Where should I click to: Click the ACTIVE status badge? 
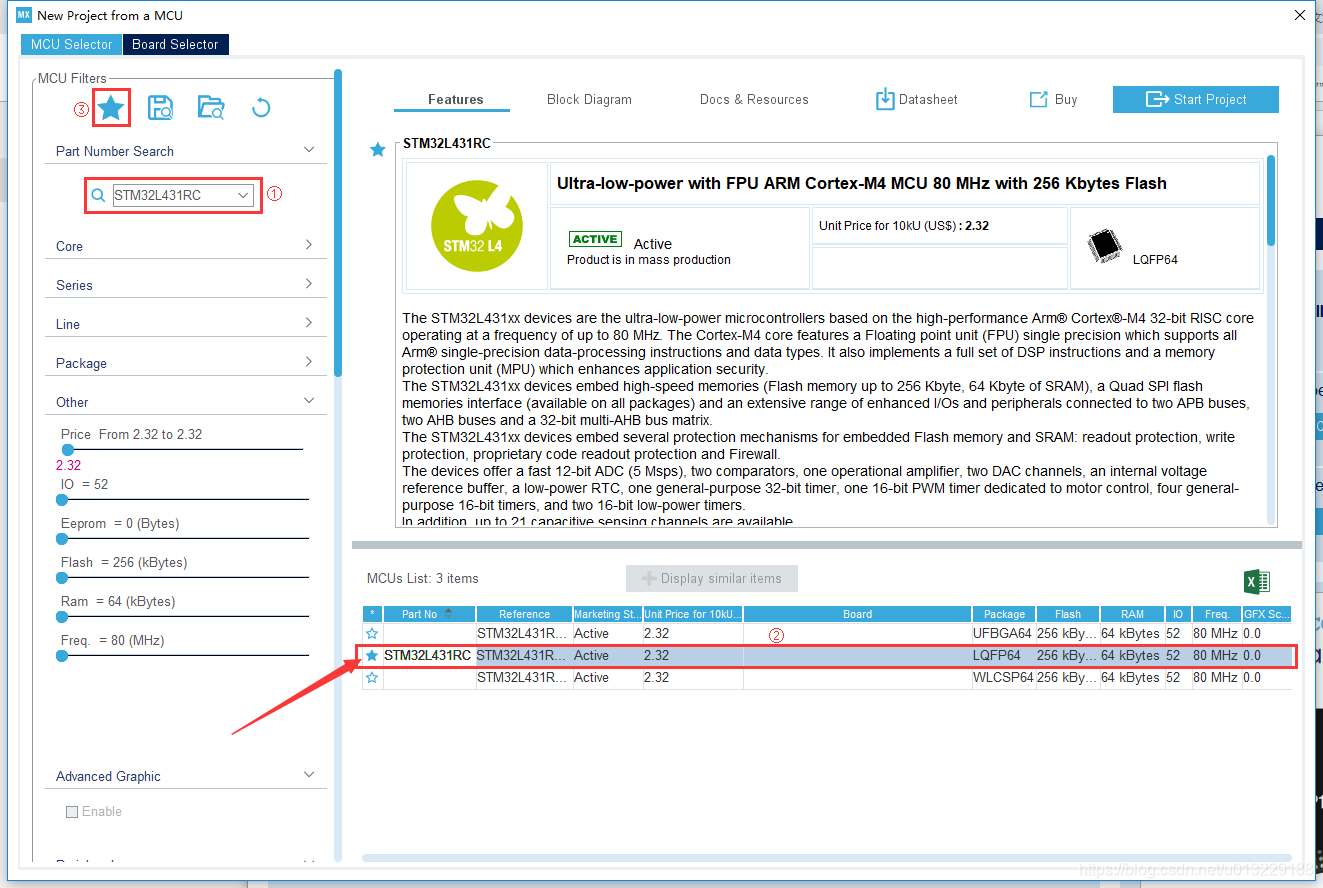click(595, 239)
